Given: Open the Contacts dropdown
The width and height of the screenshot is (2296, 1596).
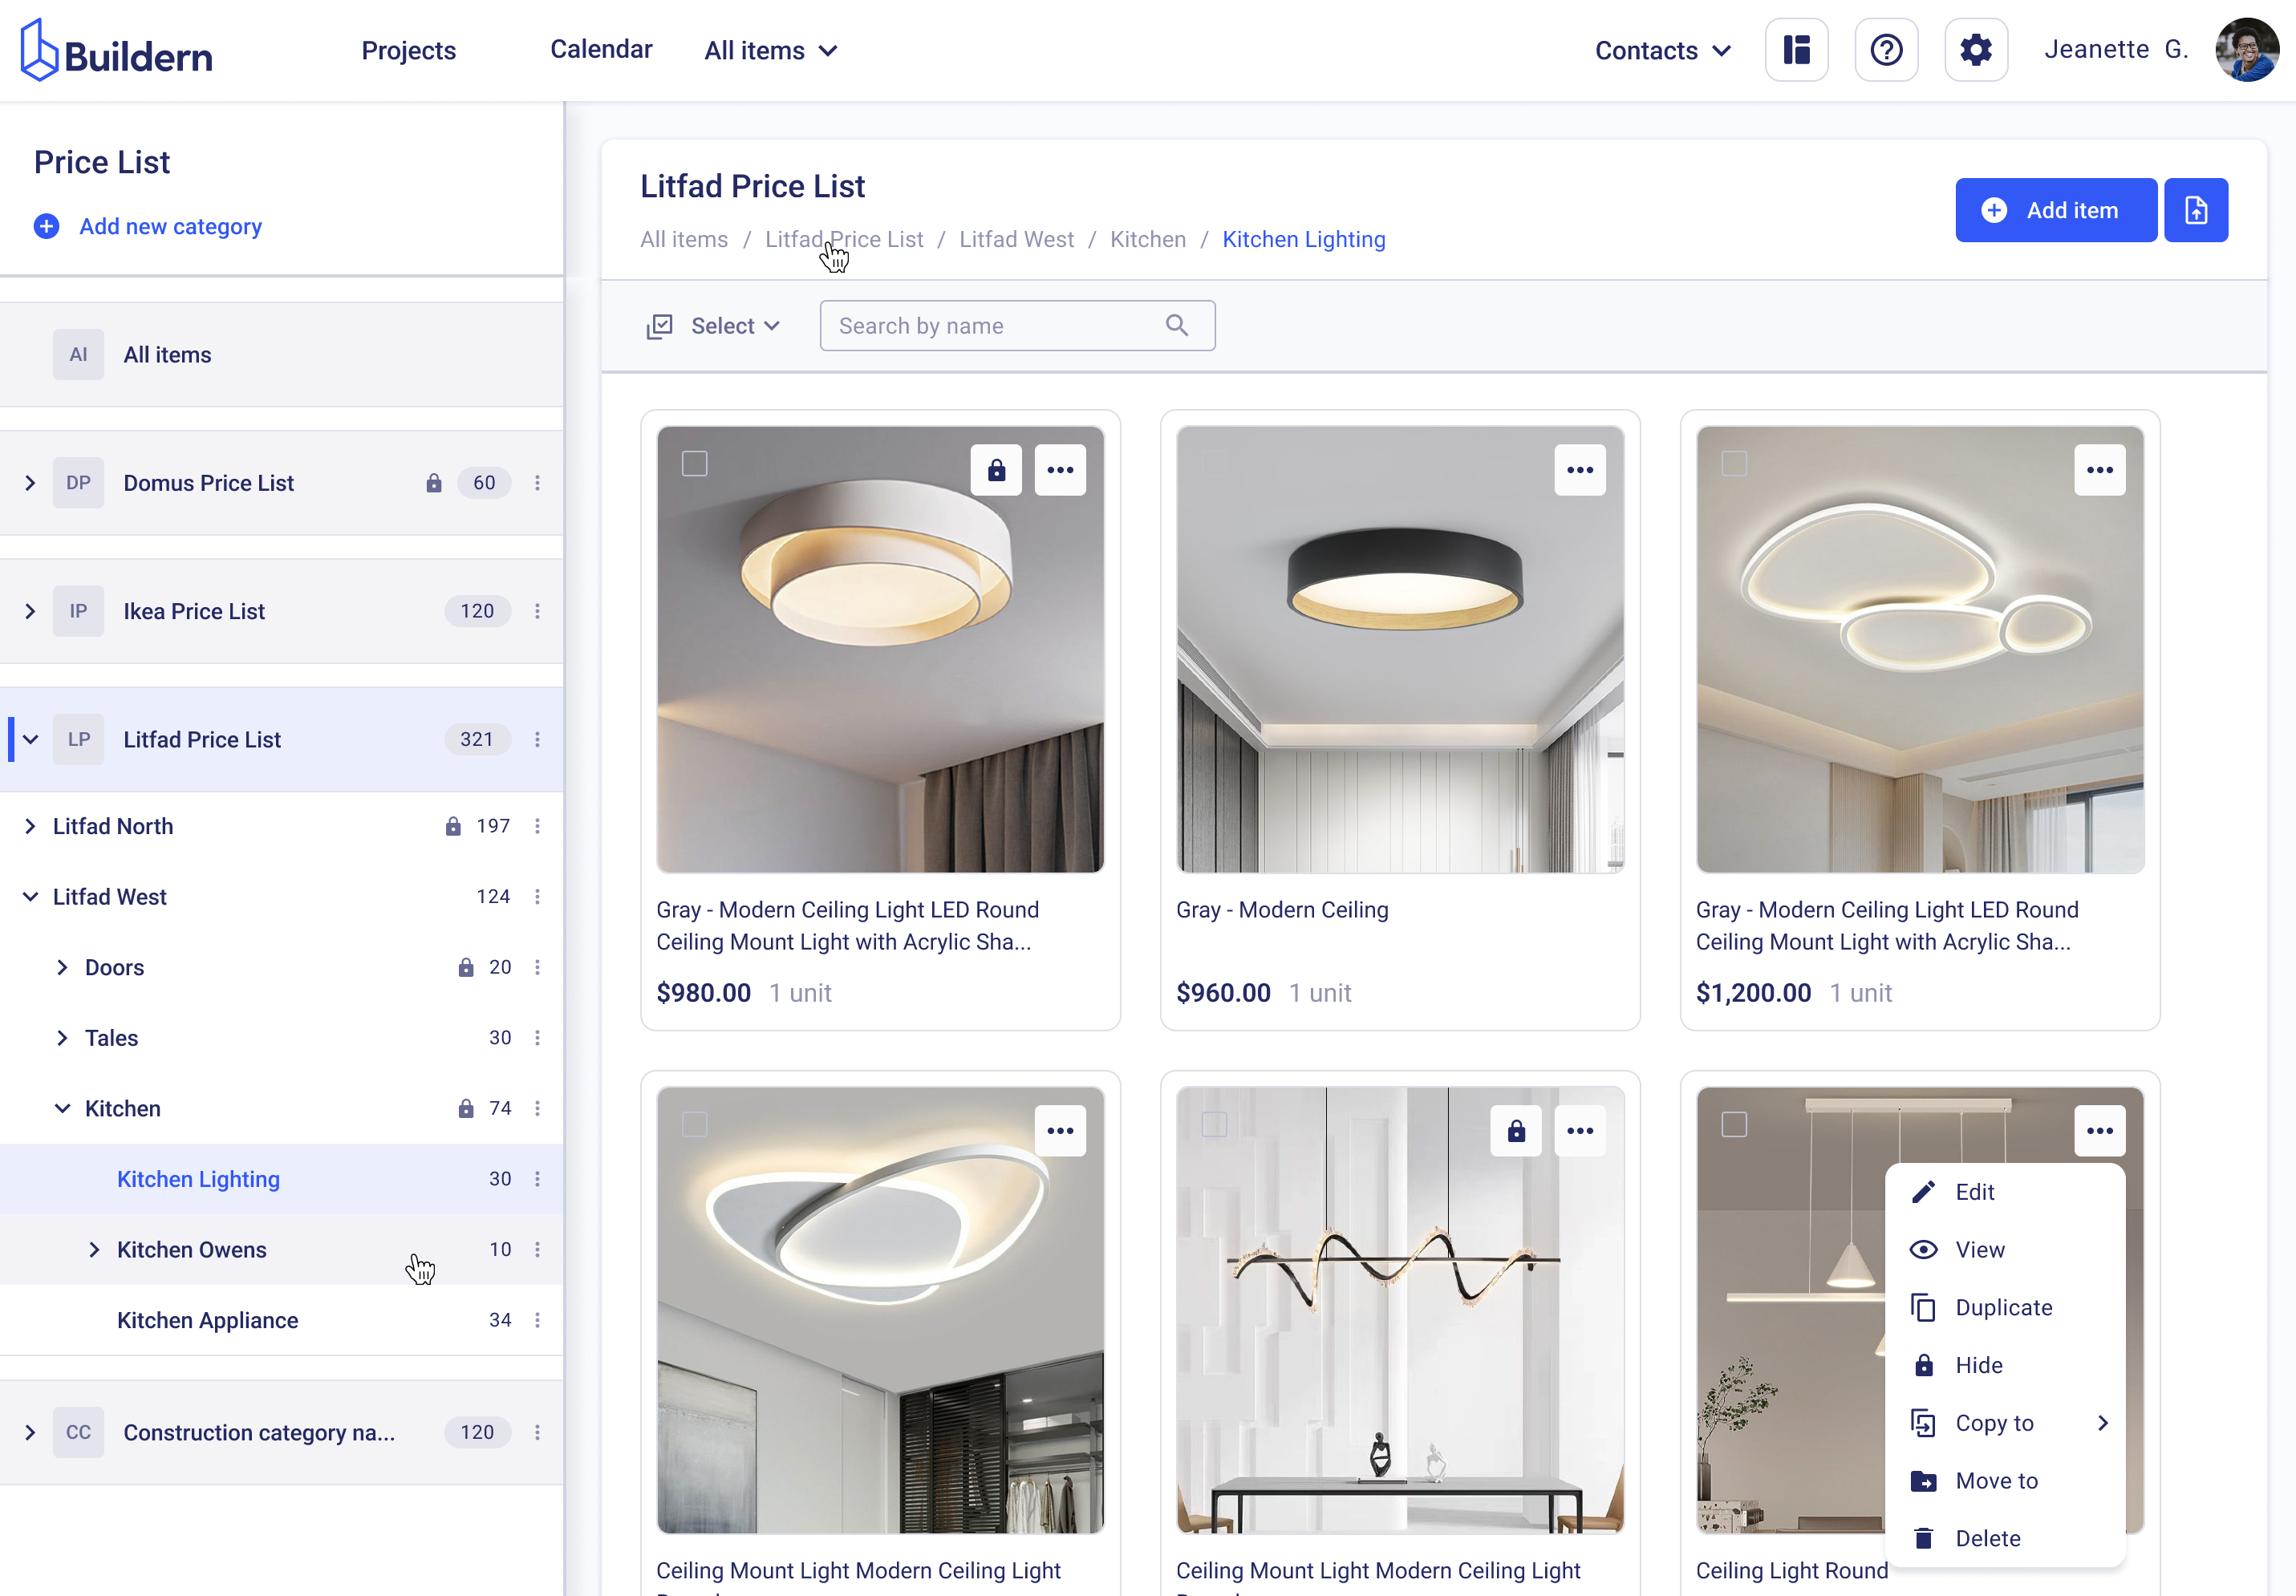Looking at the screenshot, I should 1662,51.
